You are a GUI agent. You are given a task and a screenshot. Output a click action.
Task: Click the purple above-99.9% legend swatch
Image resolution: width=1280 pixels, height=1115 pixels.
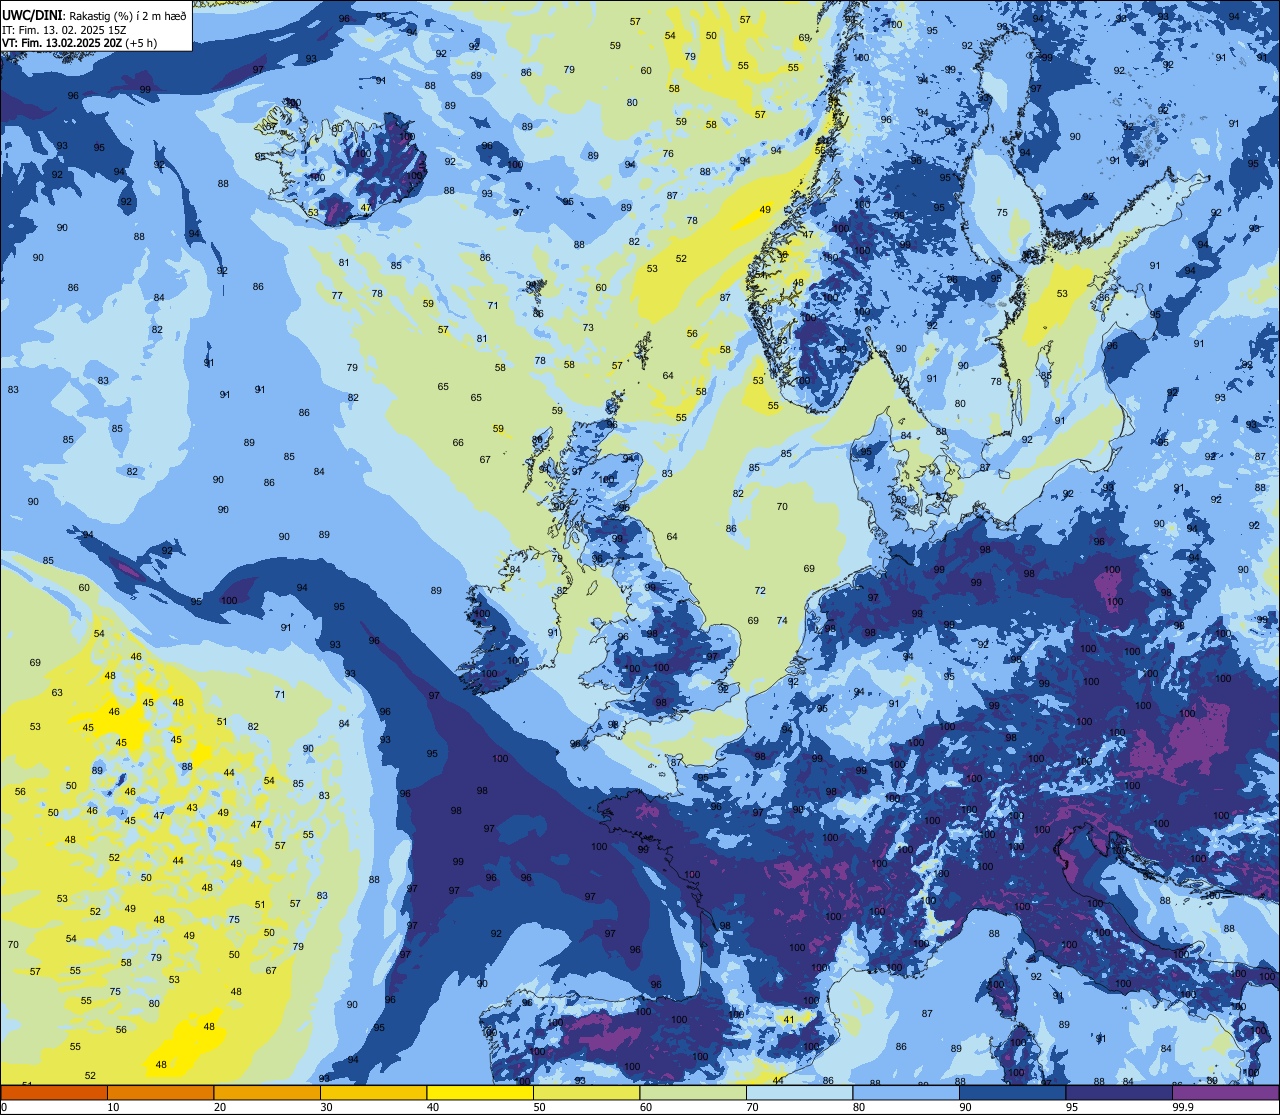pyautogui.click(x=1225, y=1092)
